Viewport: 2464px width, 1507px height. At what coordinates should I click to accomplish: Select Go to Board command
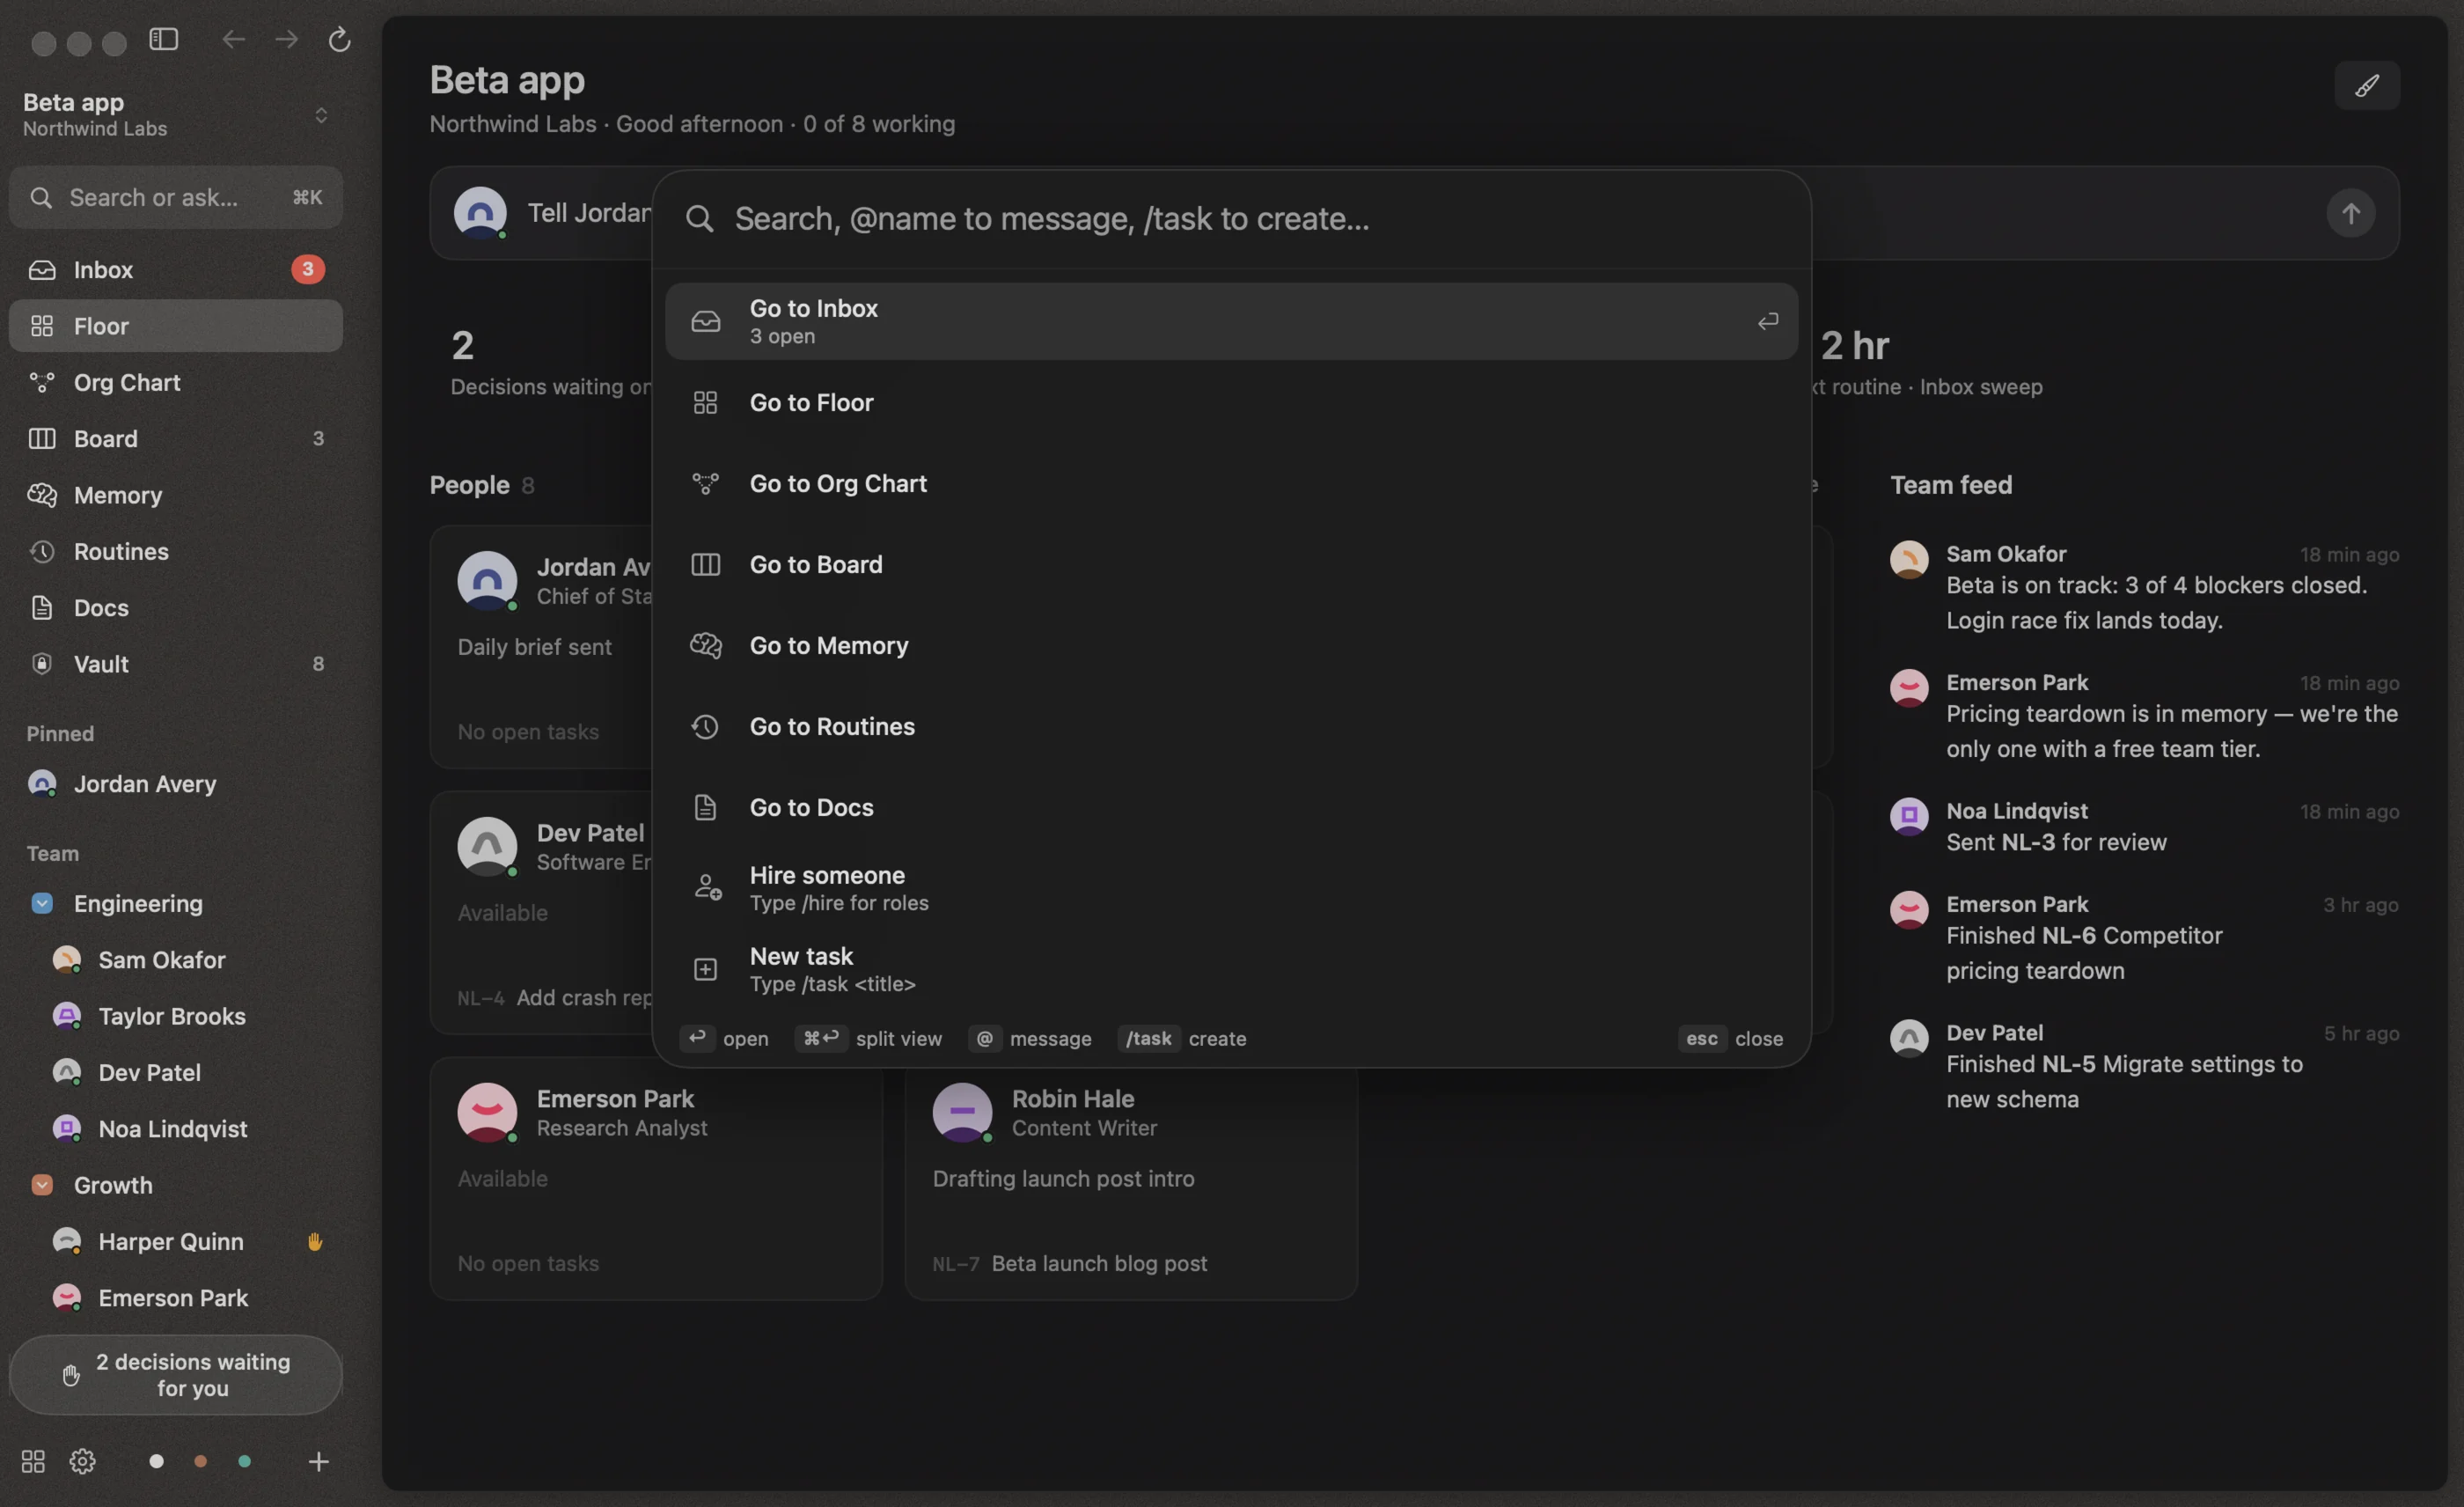(x=1231, y=564)
